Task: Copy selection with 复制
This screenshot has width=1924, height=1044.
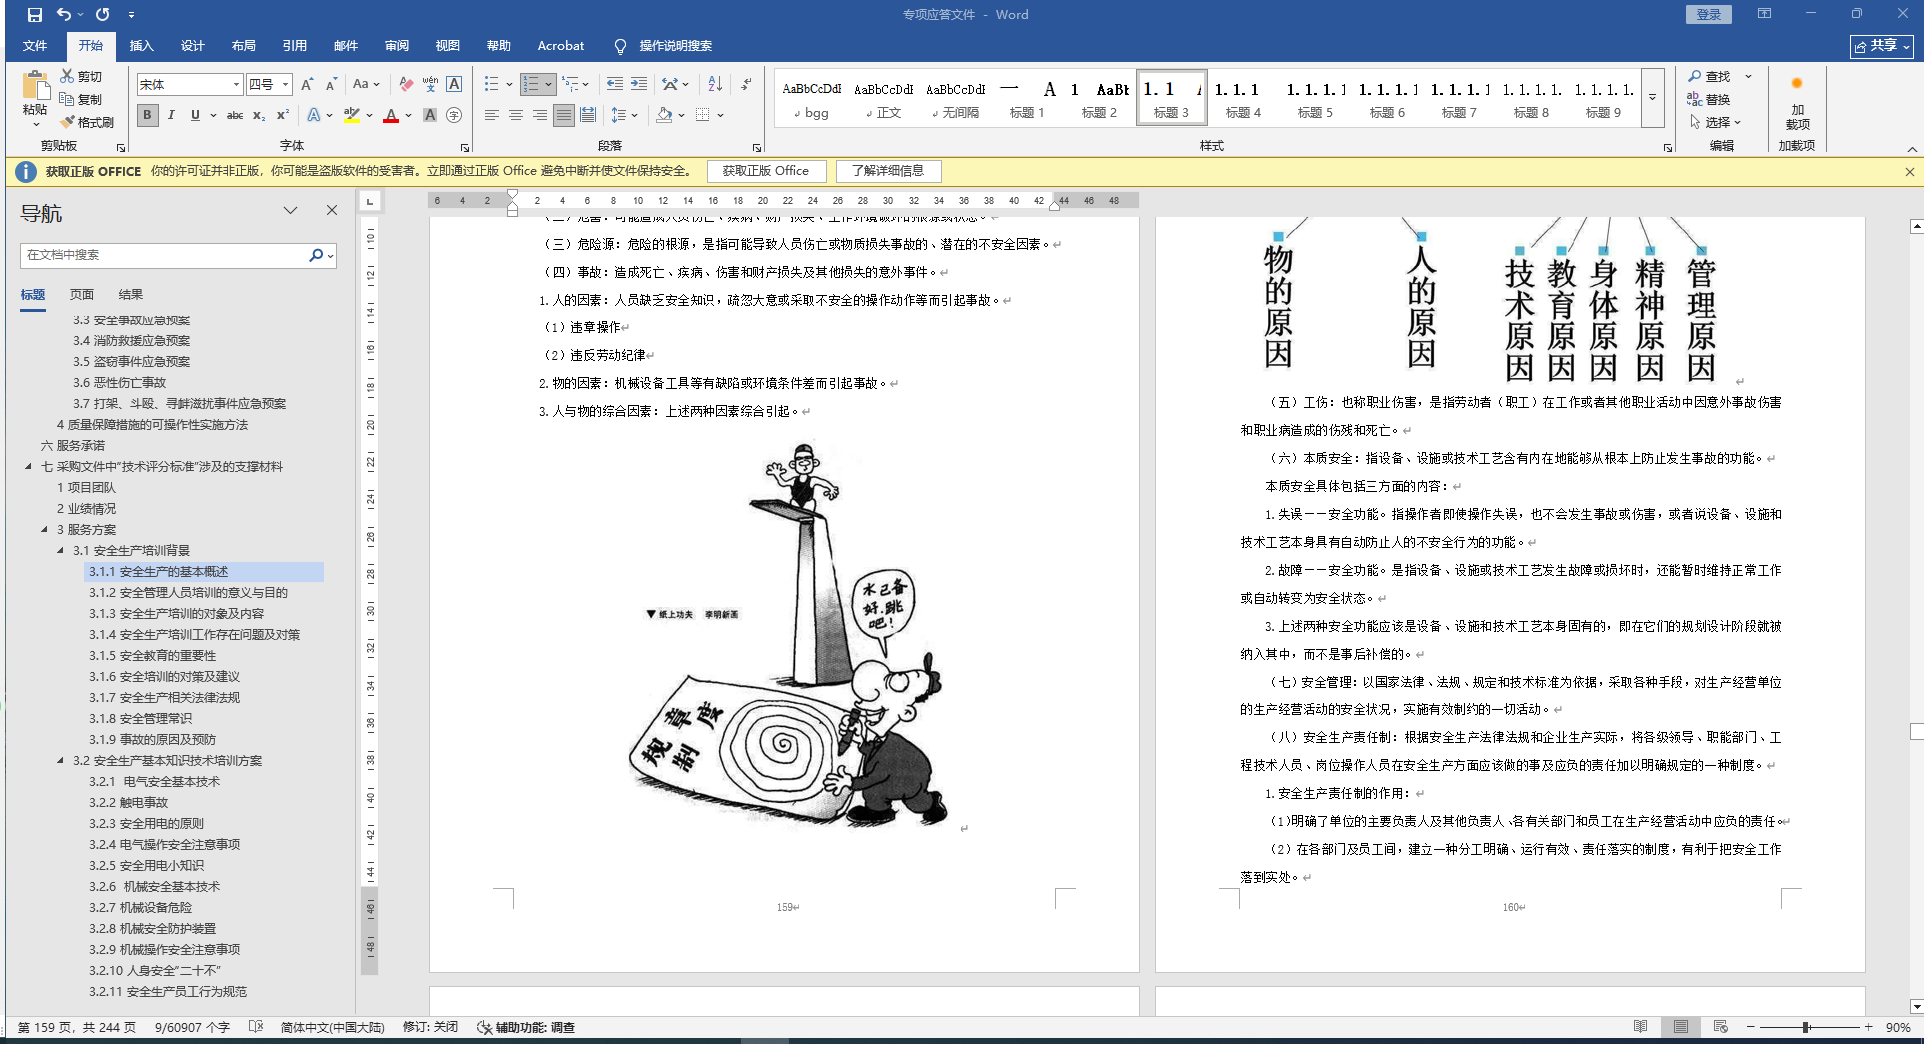Action: [81, 99]
